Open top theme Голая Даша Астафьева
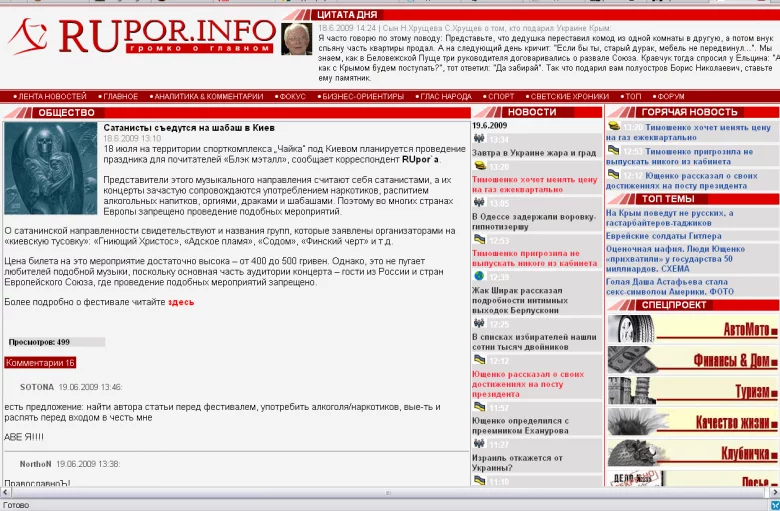780x511 pixels. tap(670, 287)
